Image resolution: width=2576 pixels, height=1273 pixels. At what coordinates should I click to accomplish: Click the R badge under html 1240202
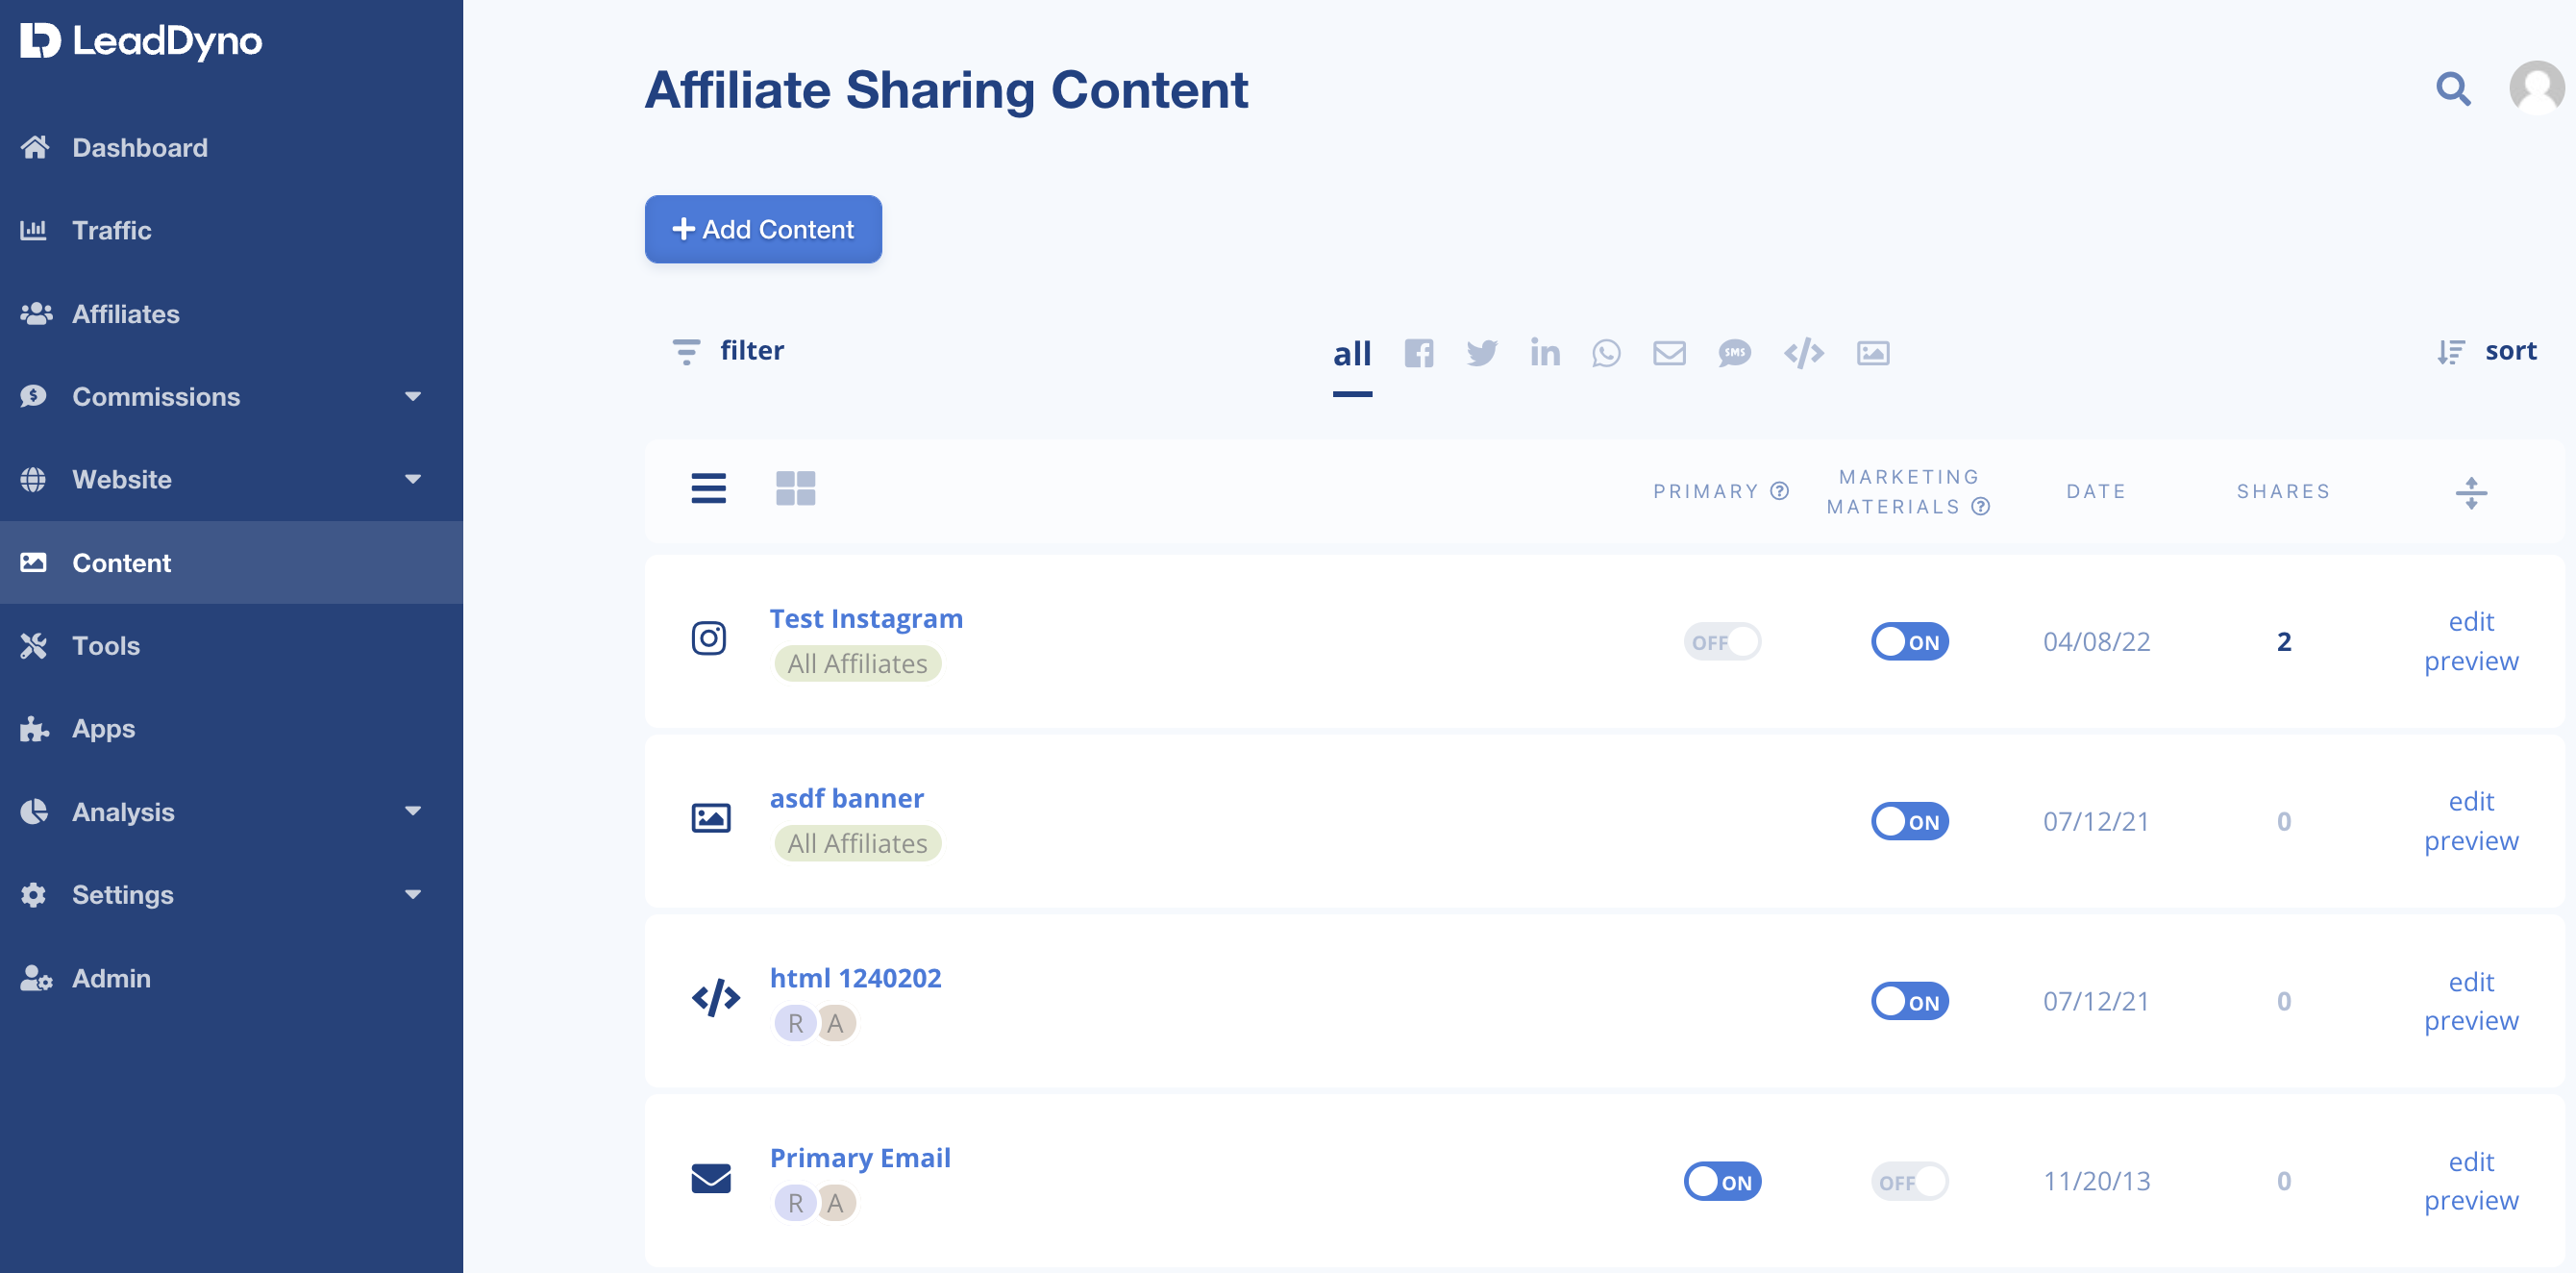tap(795, 1023)
